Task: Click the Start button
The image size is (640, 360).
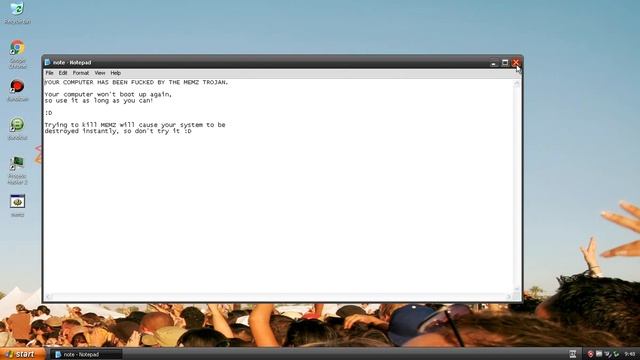Action: pos(21,354)
